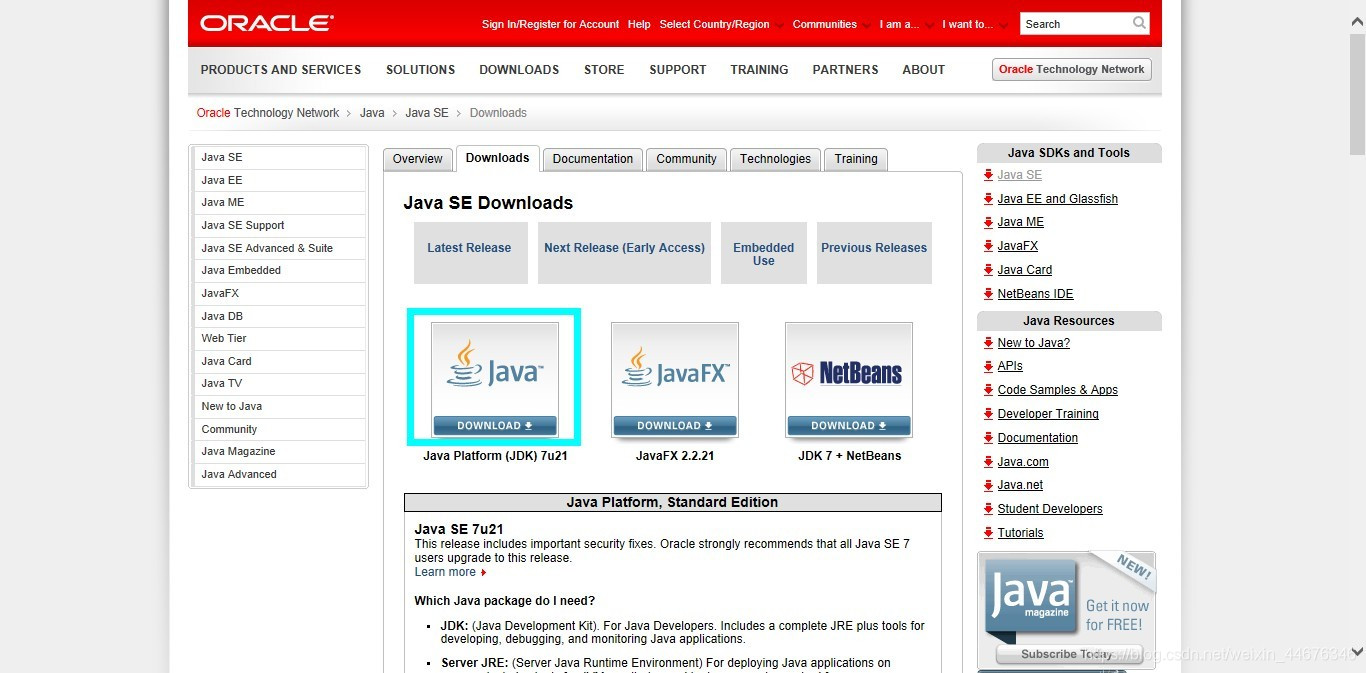The width and height of the screenshot is (1366, 673).
Task: Open the Solutions menu
Action: [x=420, y=70]
